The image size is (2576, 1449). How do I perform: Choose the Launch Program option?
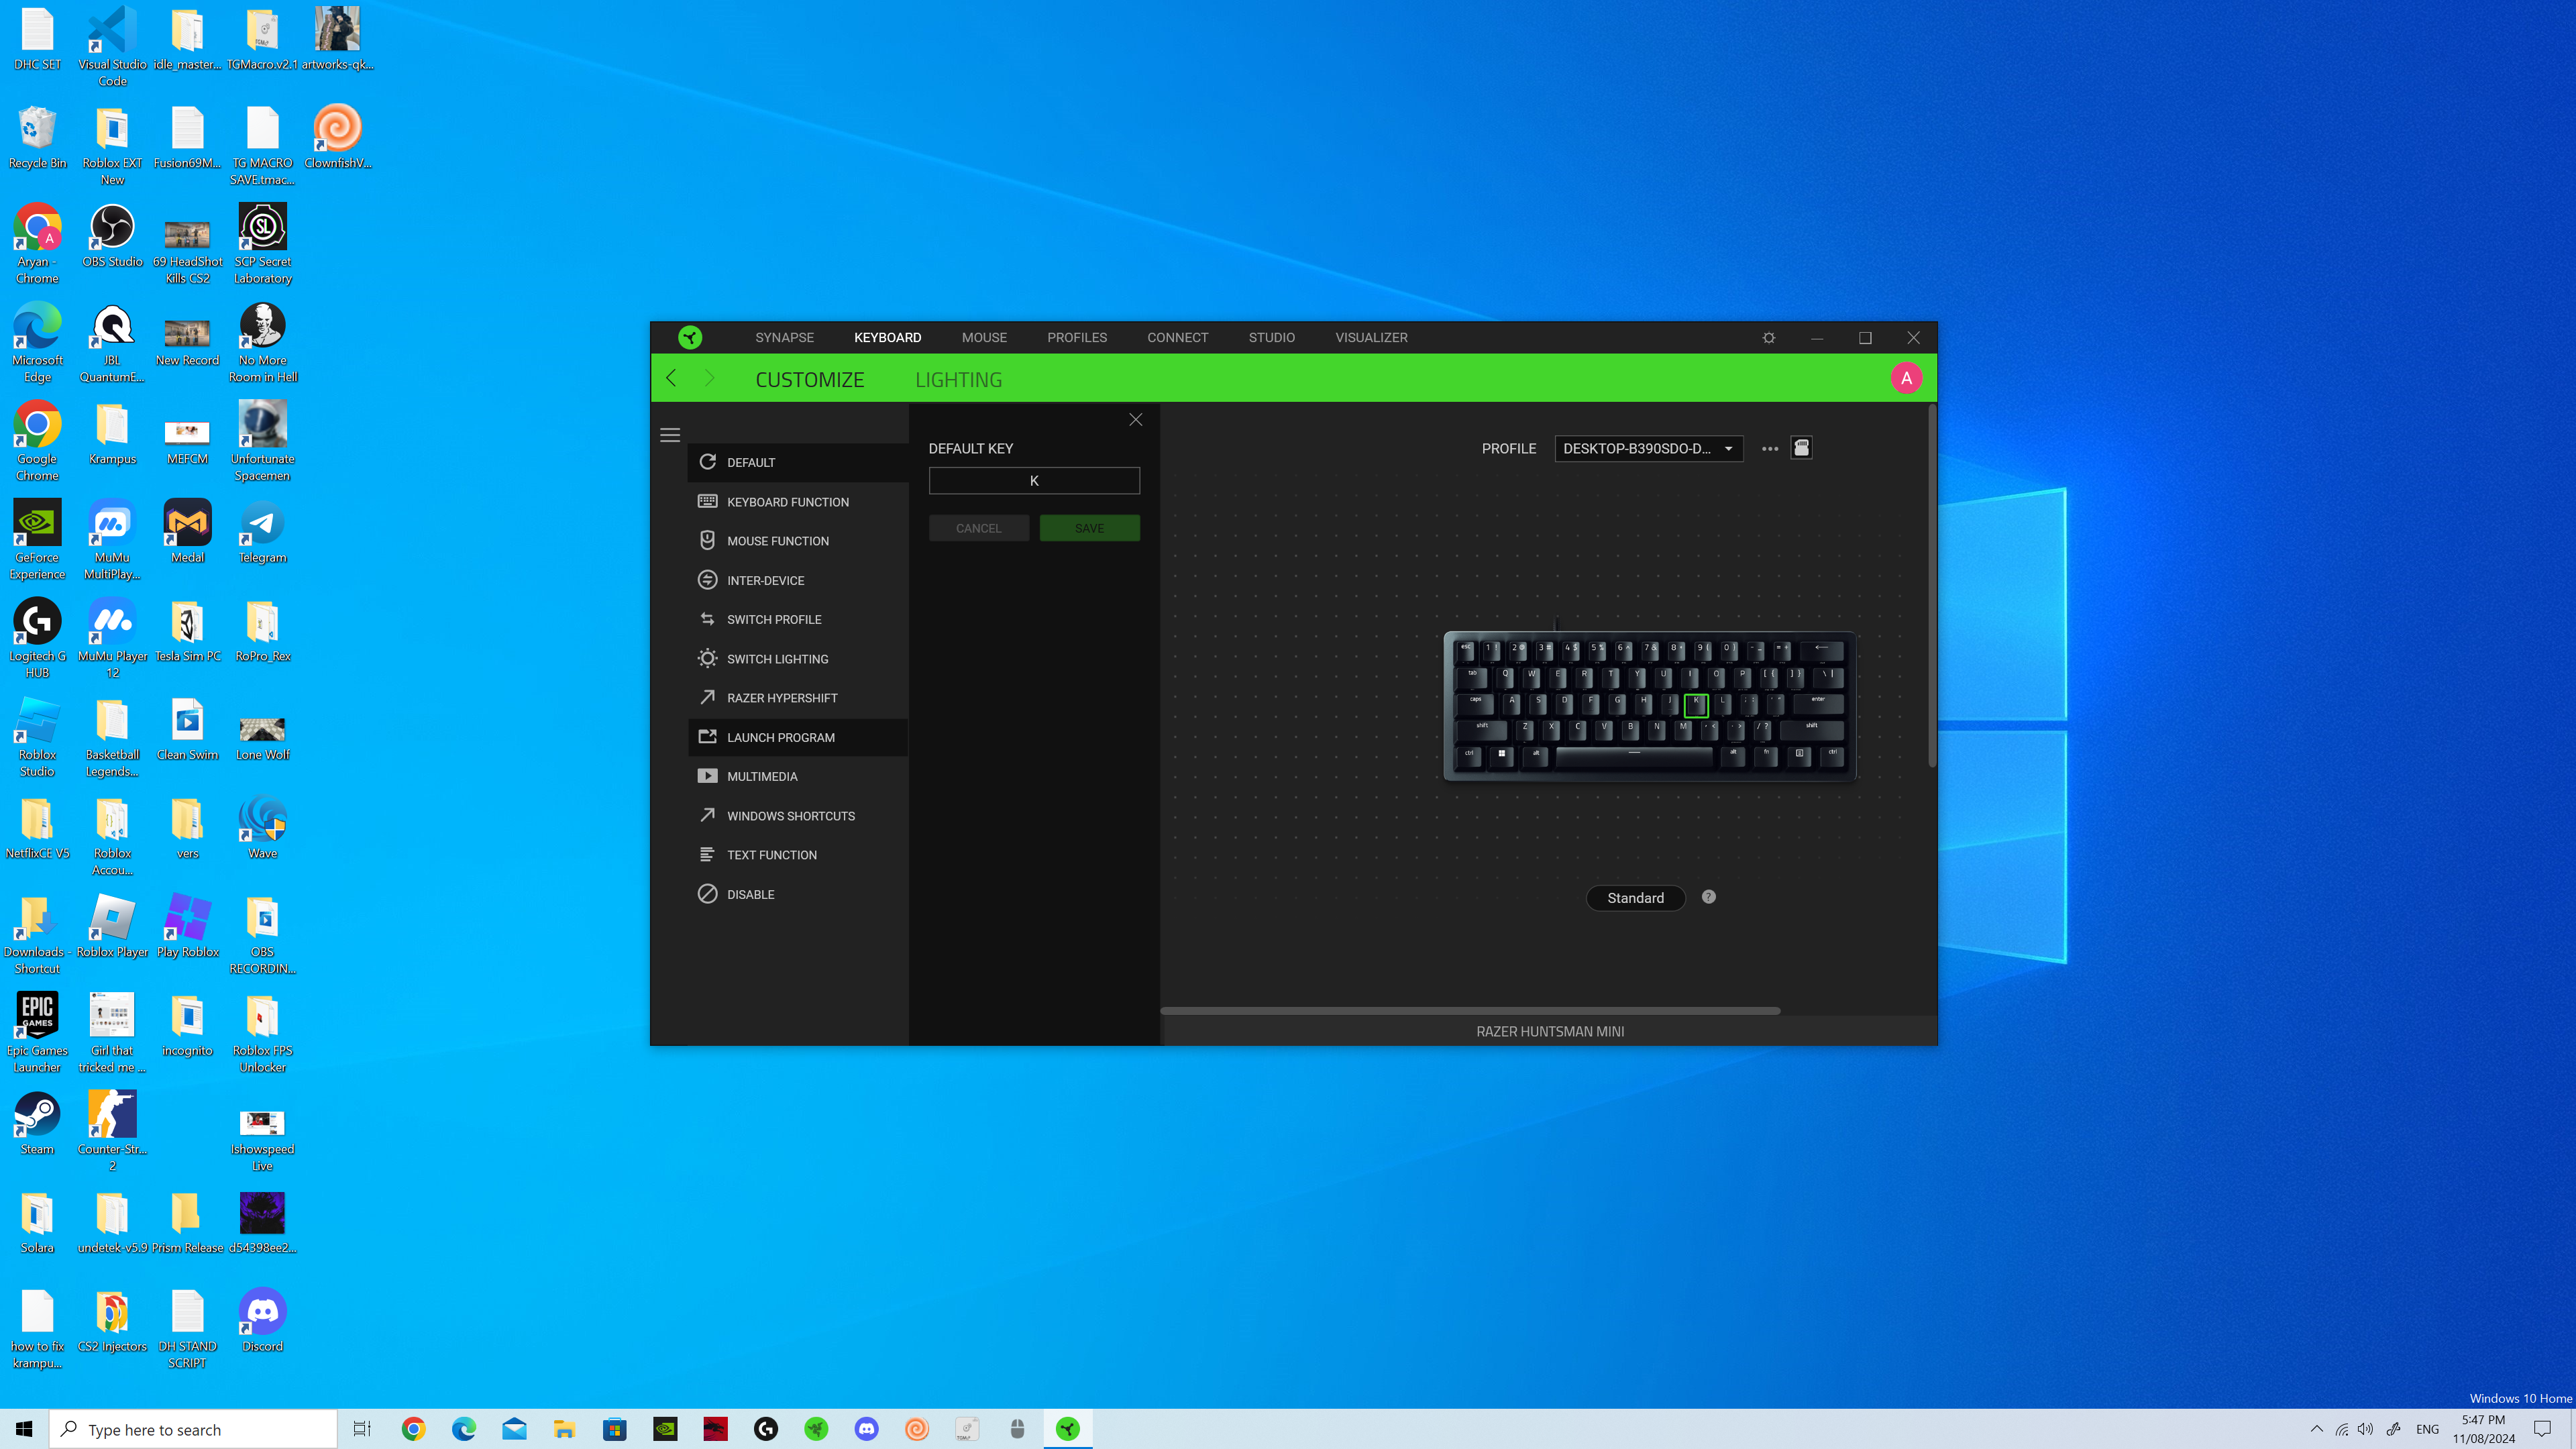[780, 737]
